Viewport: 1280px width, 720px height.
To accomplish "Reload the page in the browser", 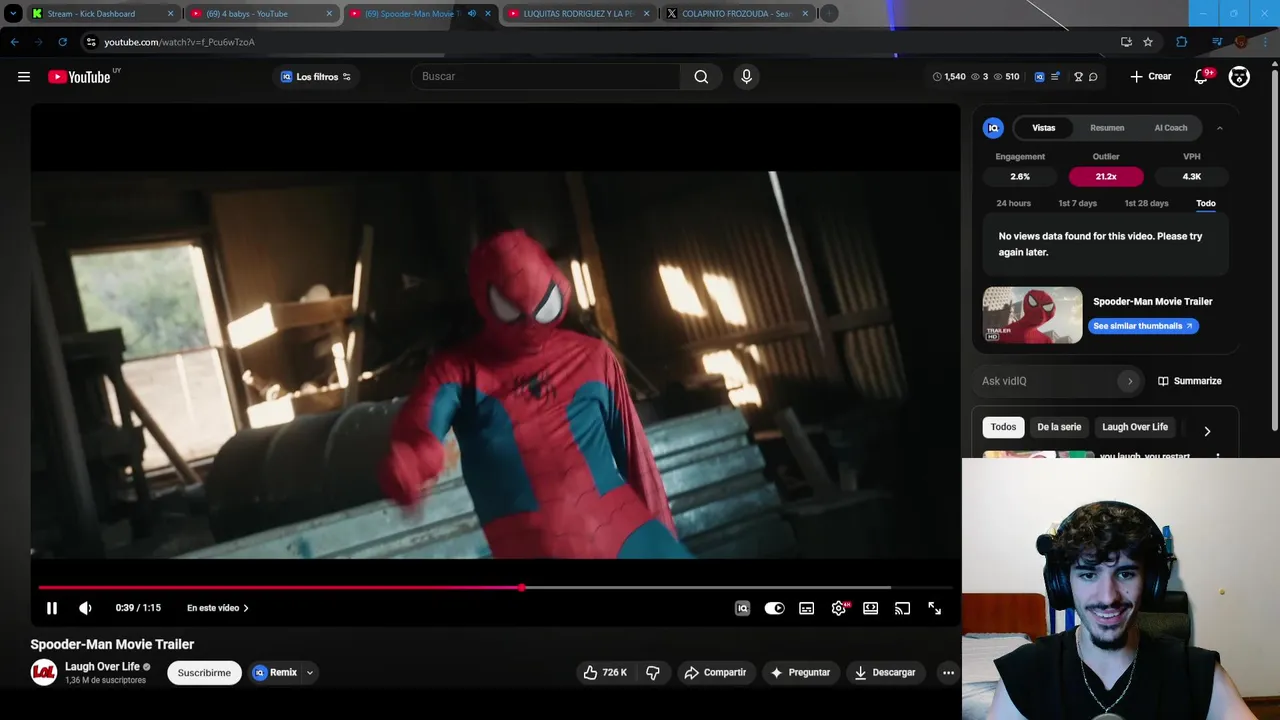I will (62, 42).
